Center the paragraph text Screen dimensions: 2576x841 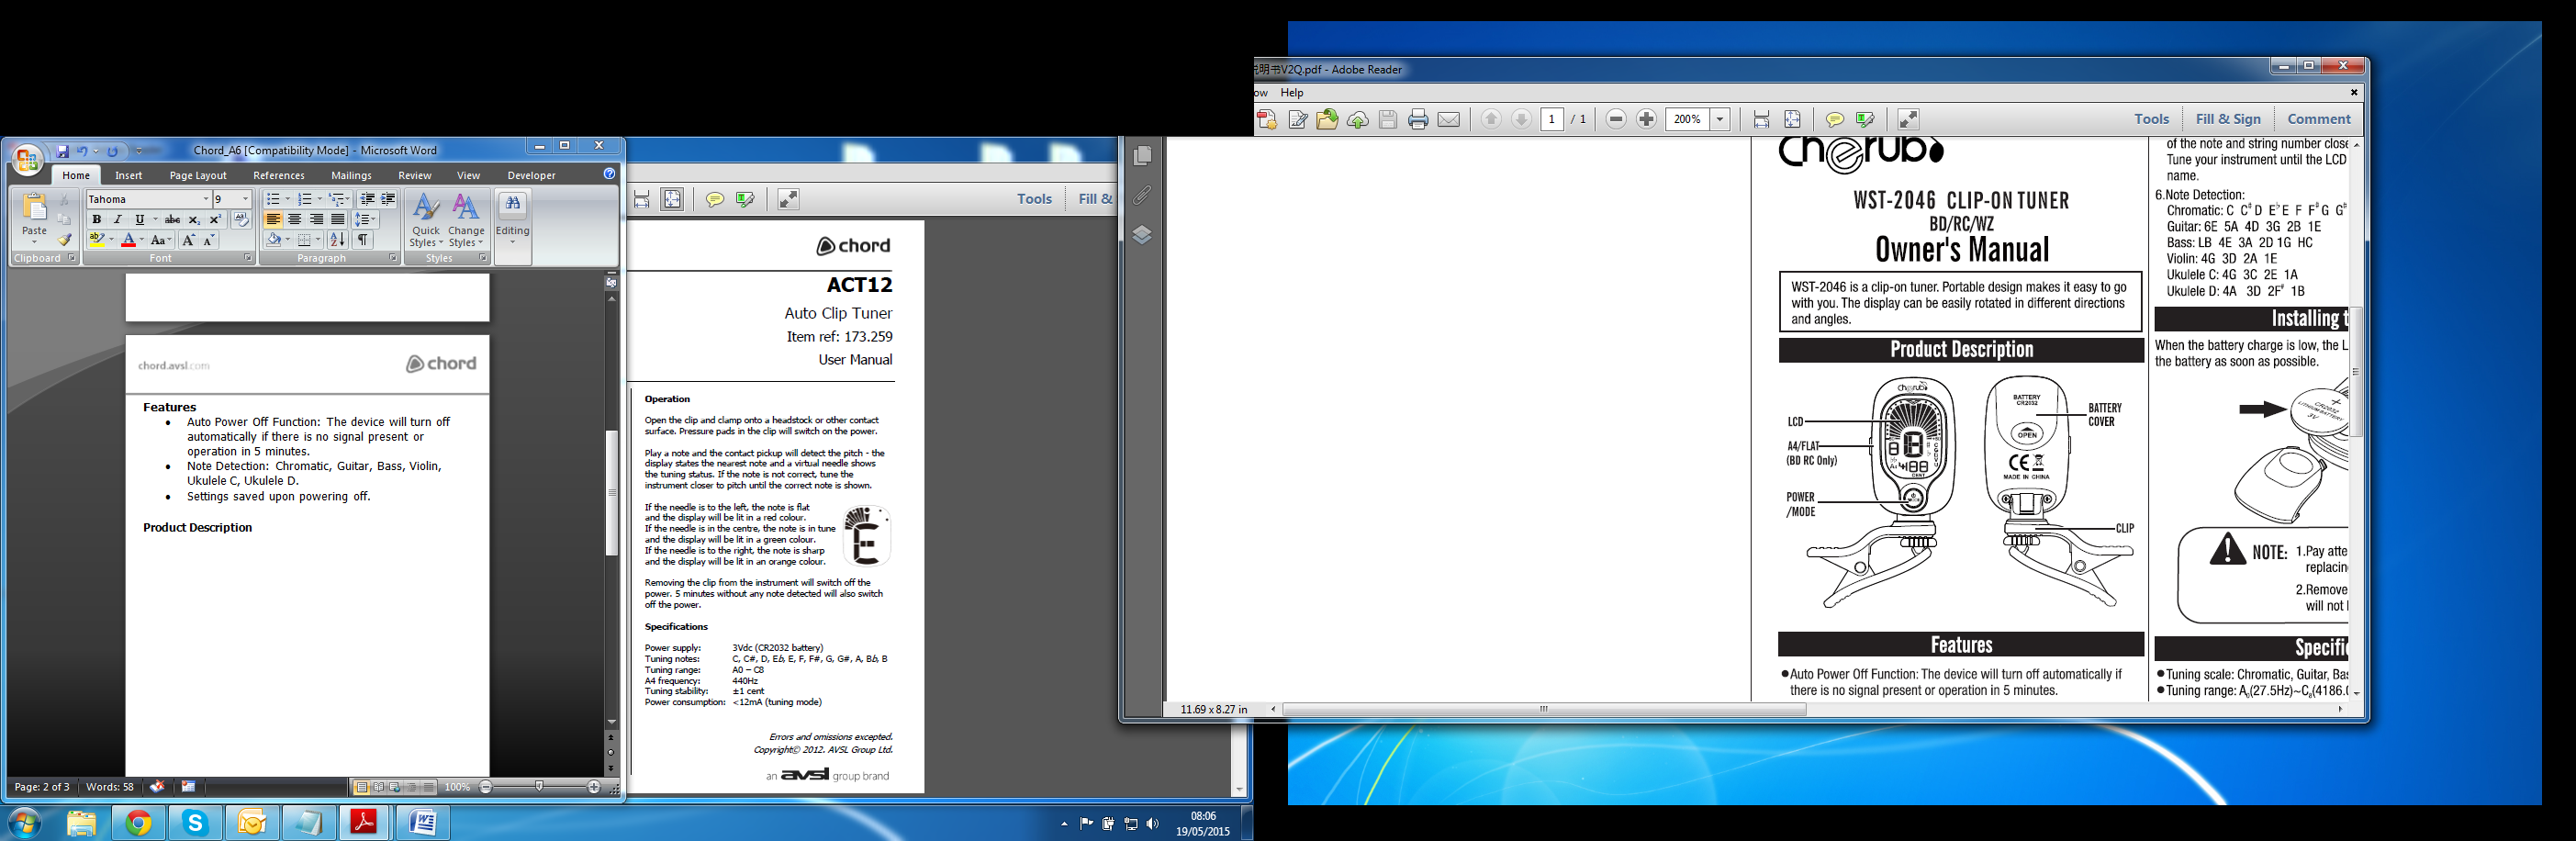point(295,220)
